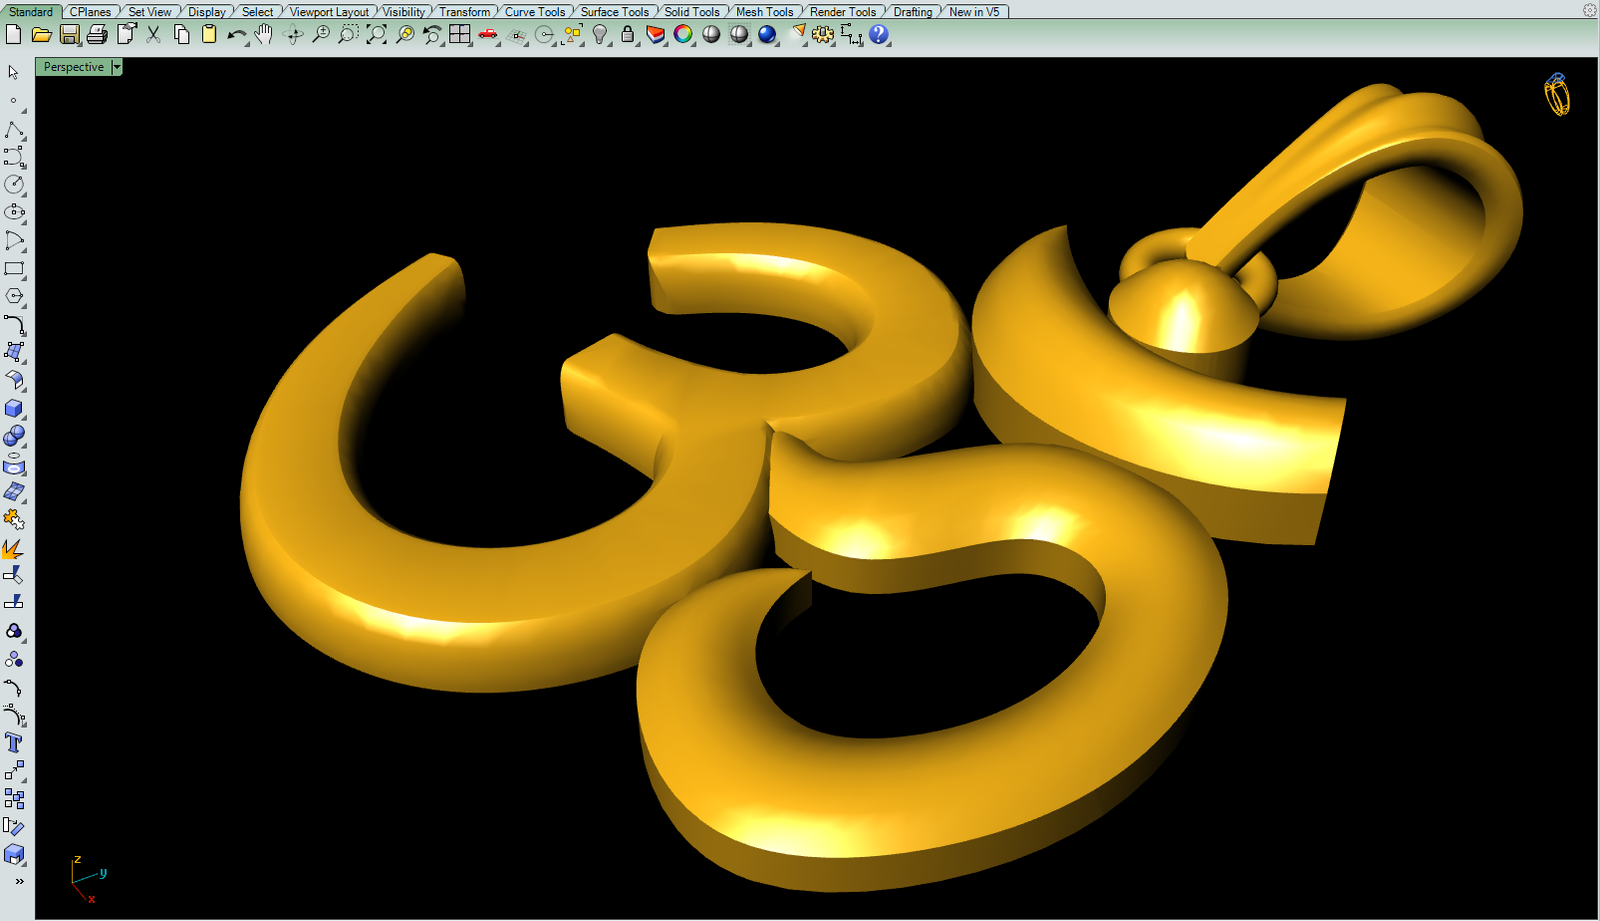
Task: Open the New in V5 tab
Action: pos(974,12)
